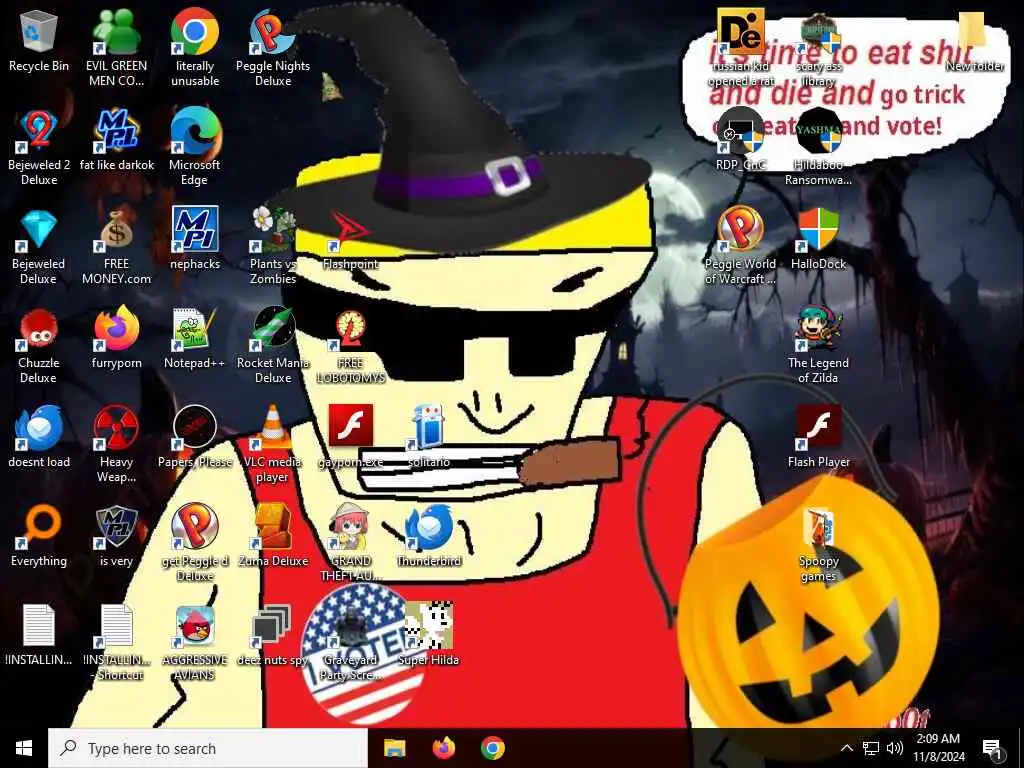The width and height of the screenshot is (1024, 768).
Task: Open the 'scary ass library' shortcut
Action: tap(819, 31)
